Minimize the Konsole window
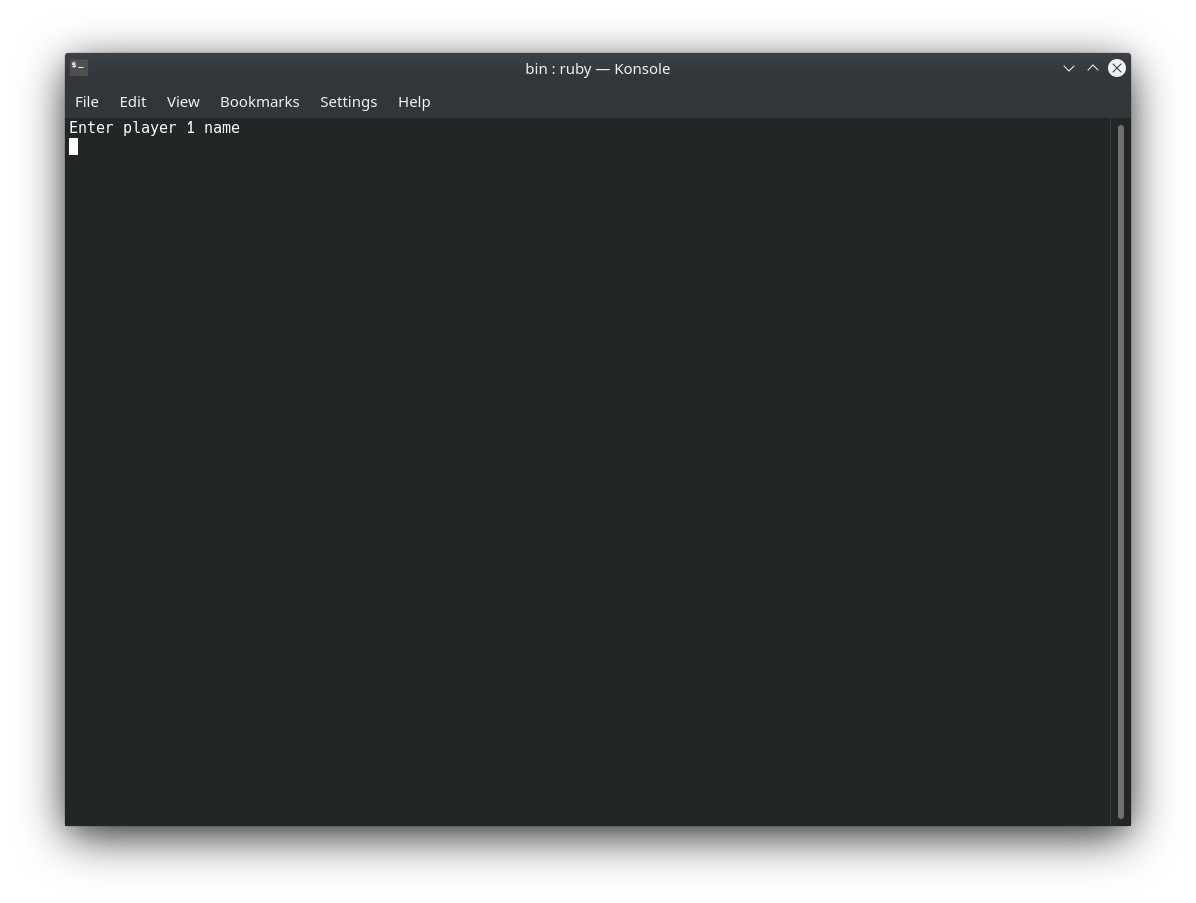 click(x=1069, y=69)
